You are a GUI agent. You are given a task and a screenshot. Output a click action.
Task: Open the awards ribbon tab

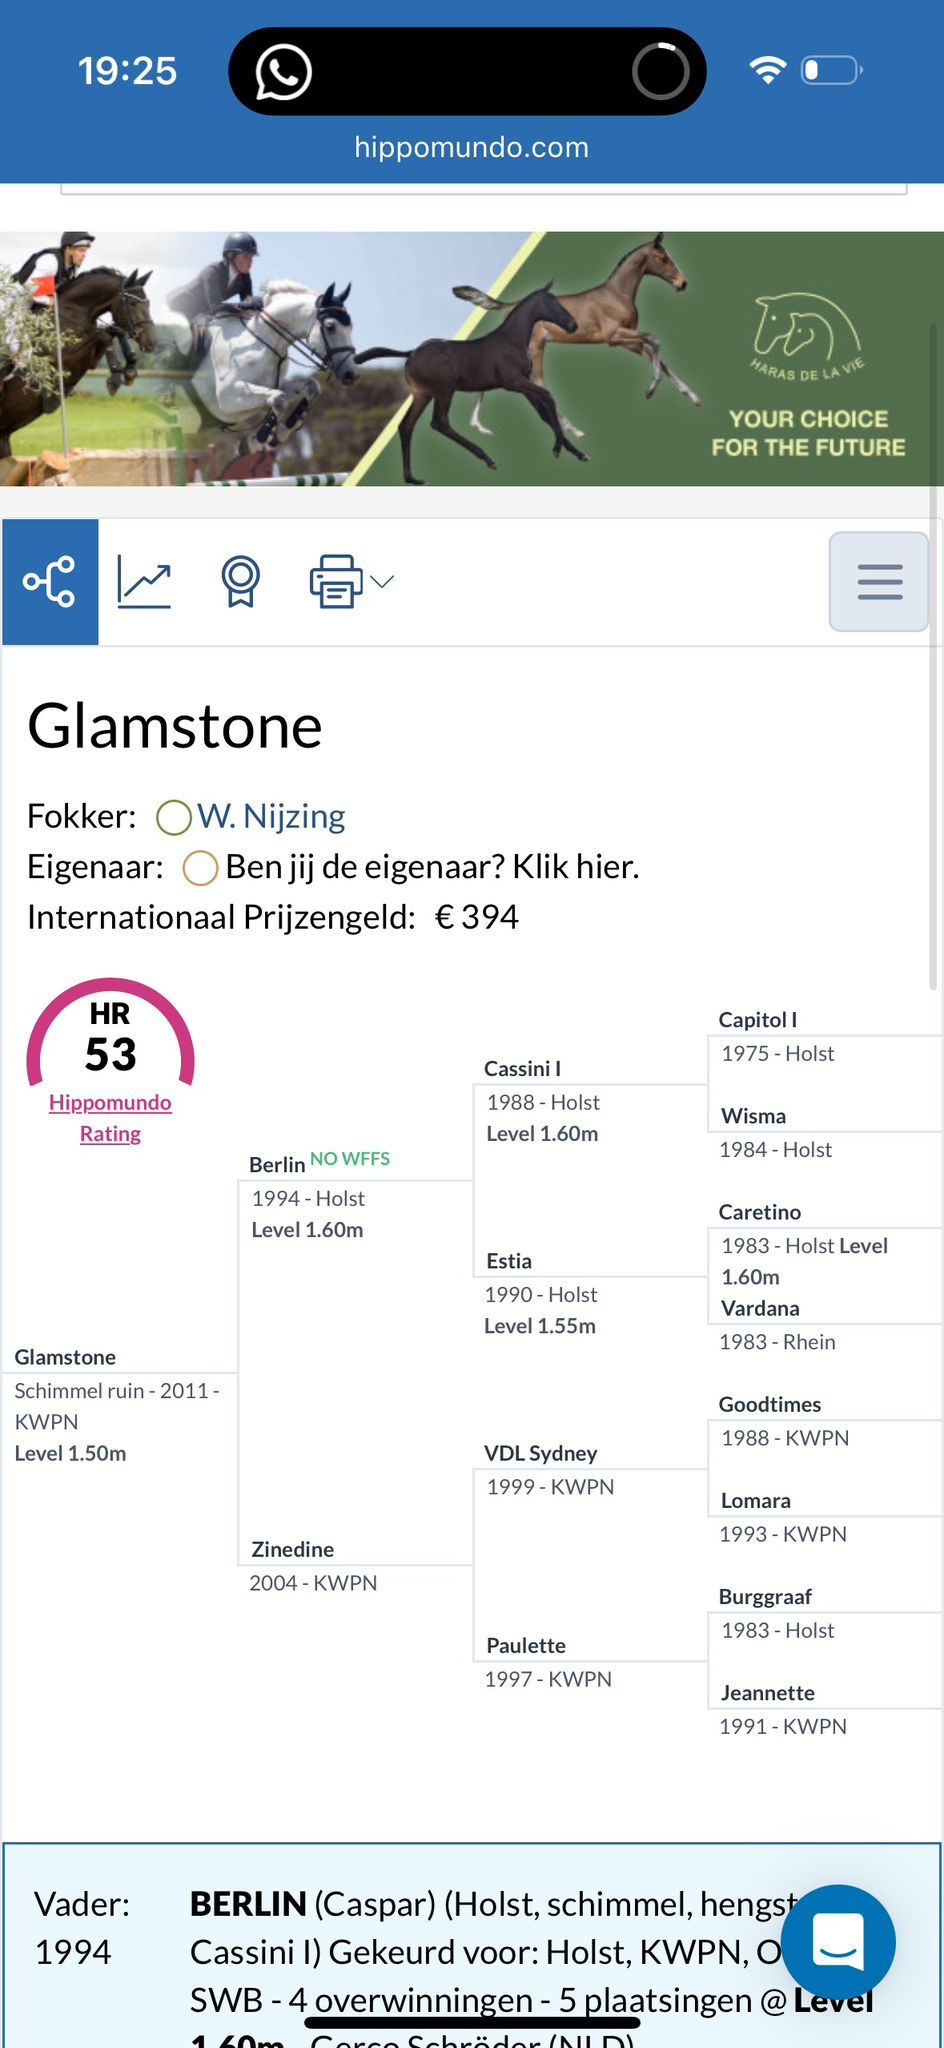point(240,581)
